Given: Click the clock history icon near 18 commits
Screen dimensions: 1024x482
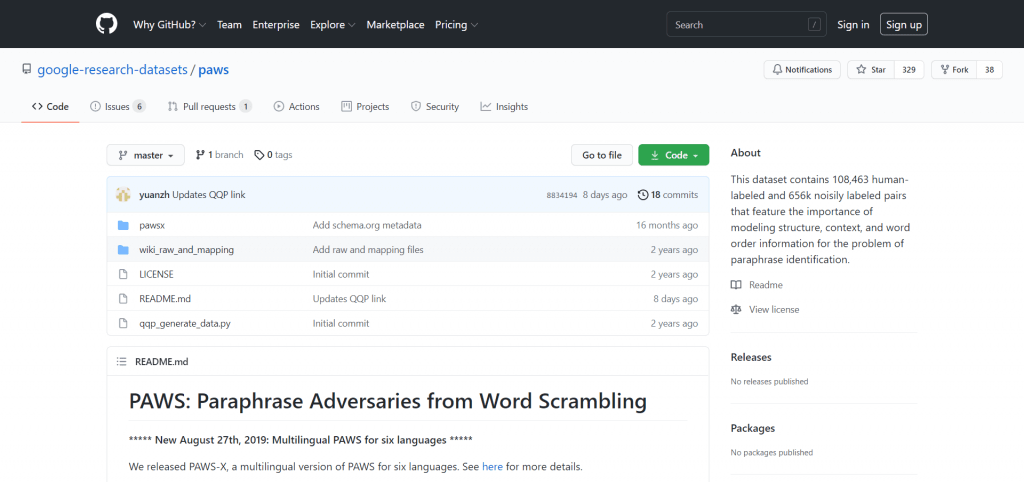Looking at the screenshot, I should 643,195.
